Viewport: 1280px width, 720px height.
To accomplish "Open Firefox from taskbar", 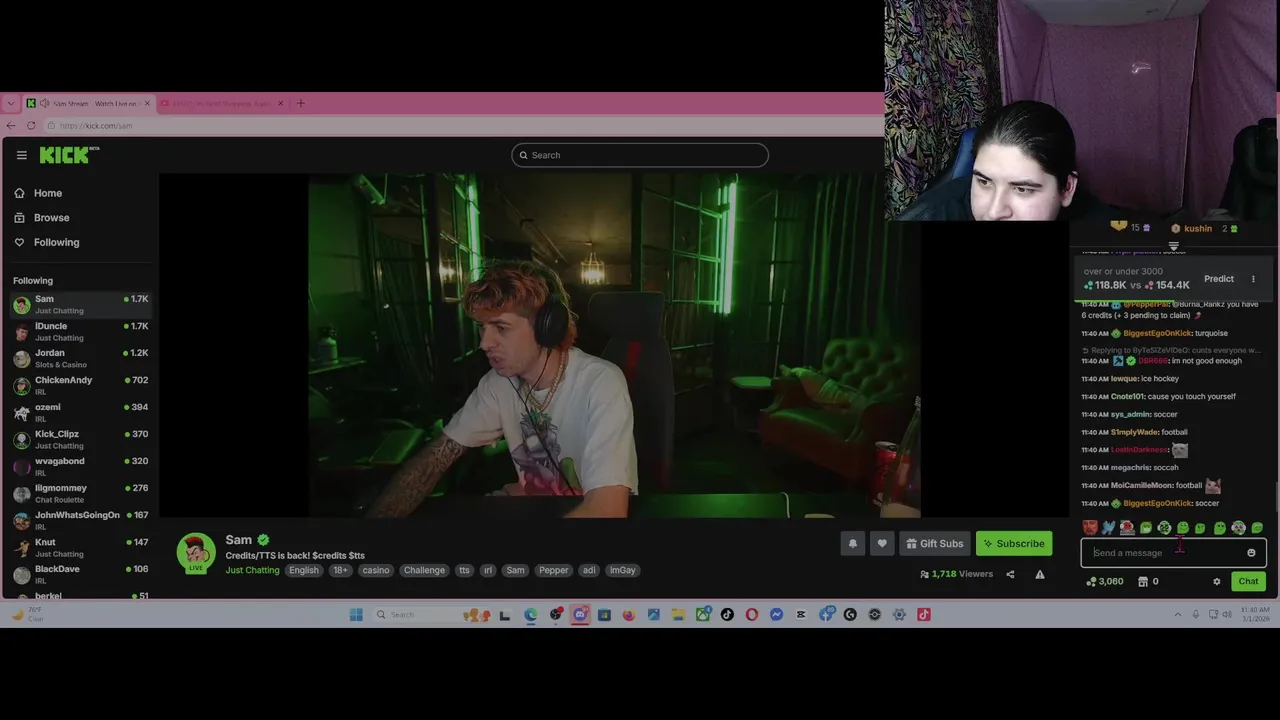I will click(x=629, y=614).
